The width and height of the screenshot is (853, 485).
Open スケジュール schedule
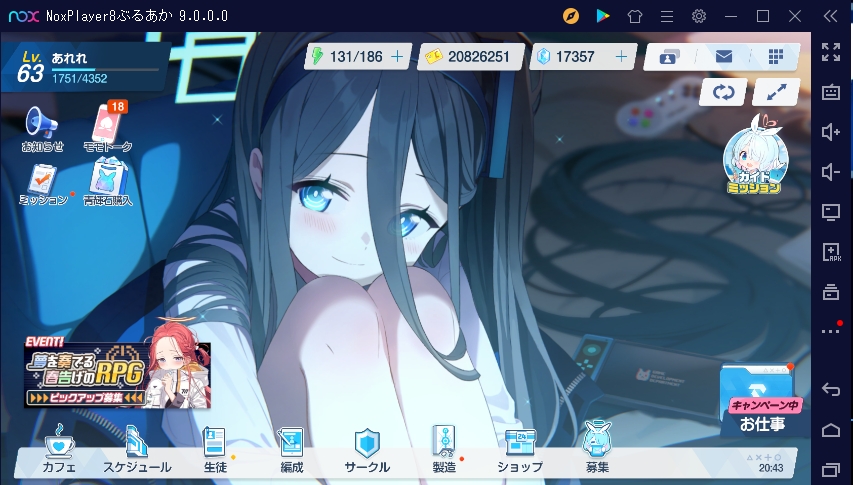coord(137,448)
